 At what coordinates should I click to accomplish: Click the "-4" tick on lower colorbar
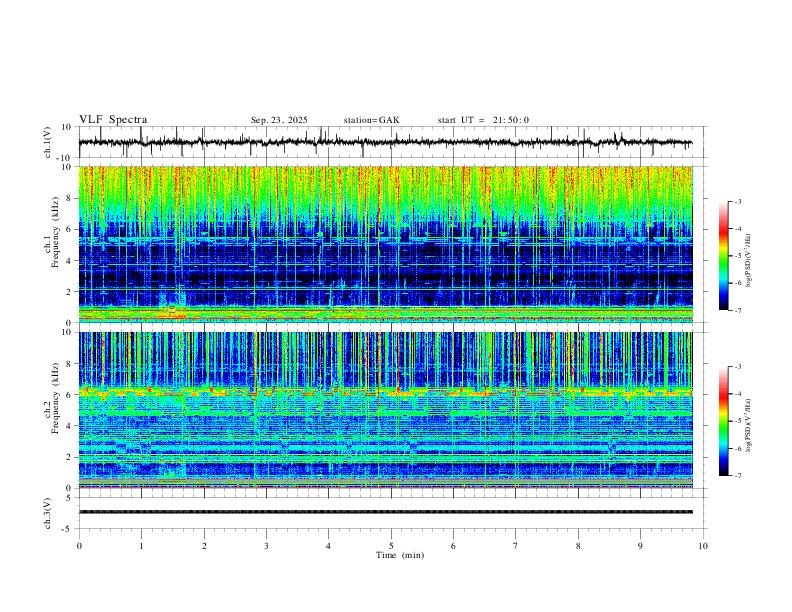tap(738, 394)
